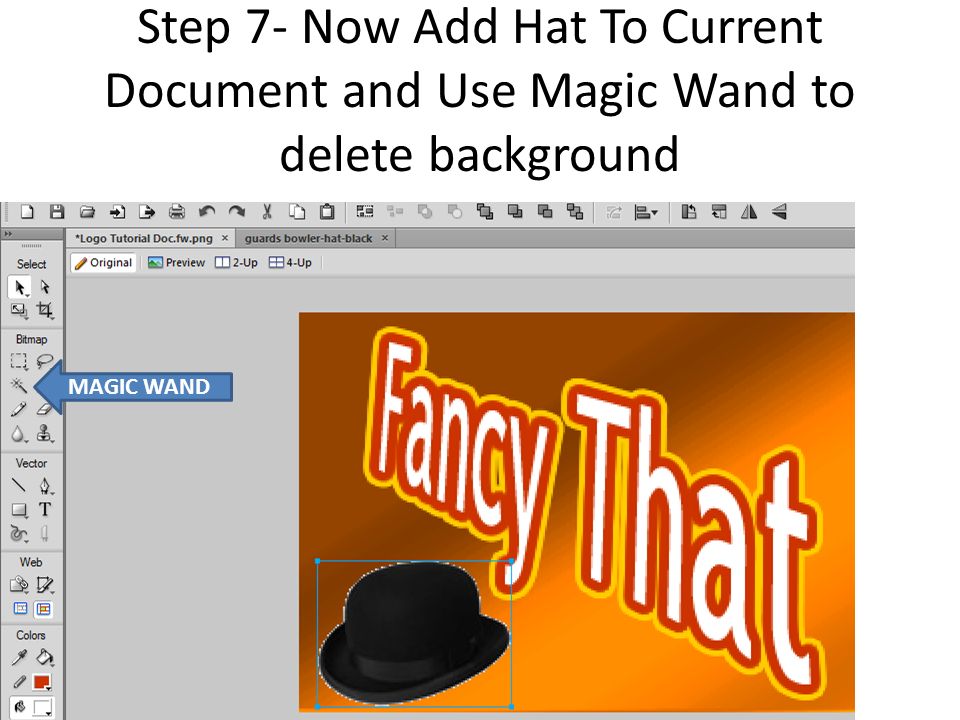Screen dimensions: 960x720
Task: Open the Align dropdown in toolbar
Action: point(646,212)
